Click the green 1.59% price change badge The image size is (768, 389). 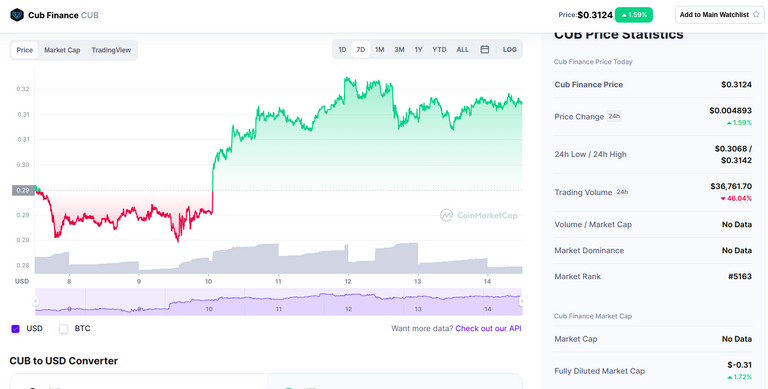(x=634, y=15)
